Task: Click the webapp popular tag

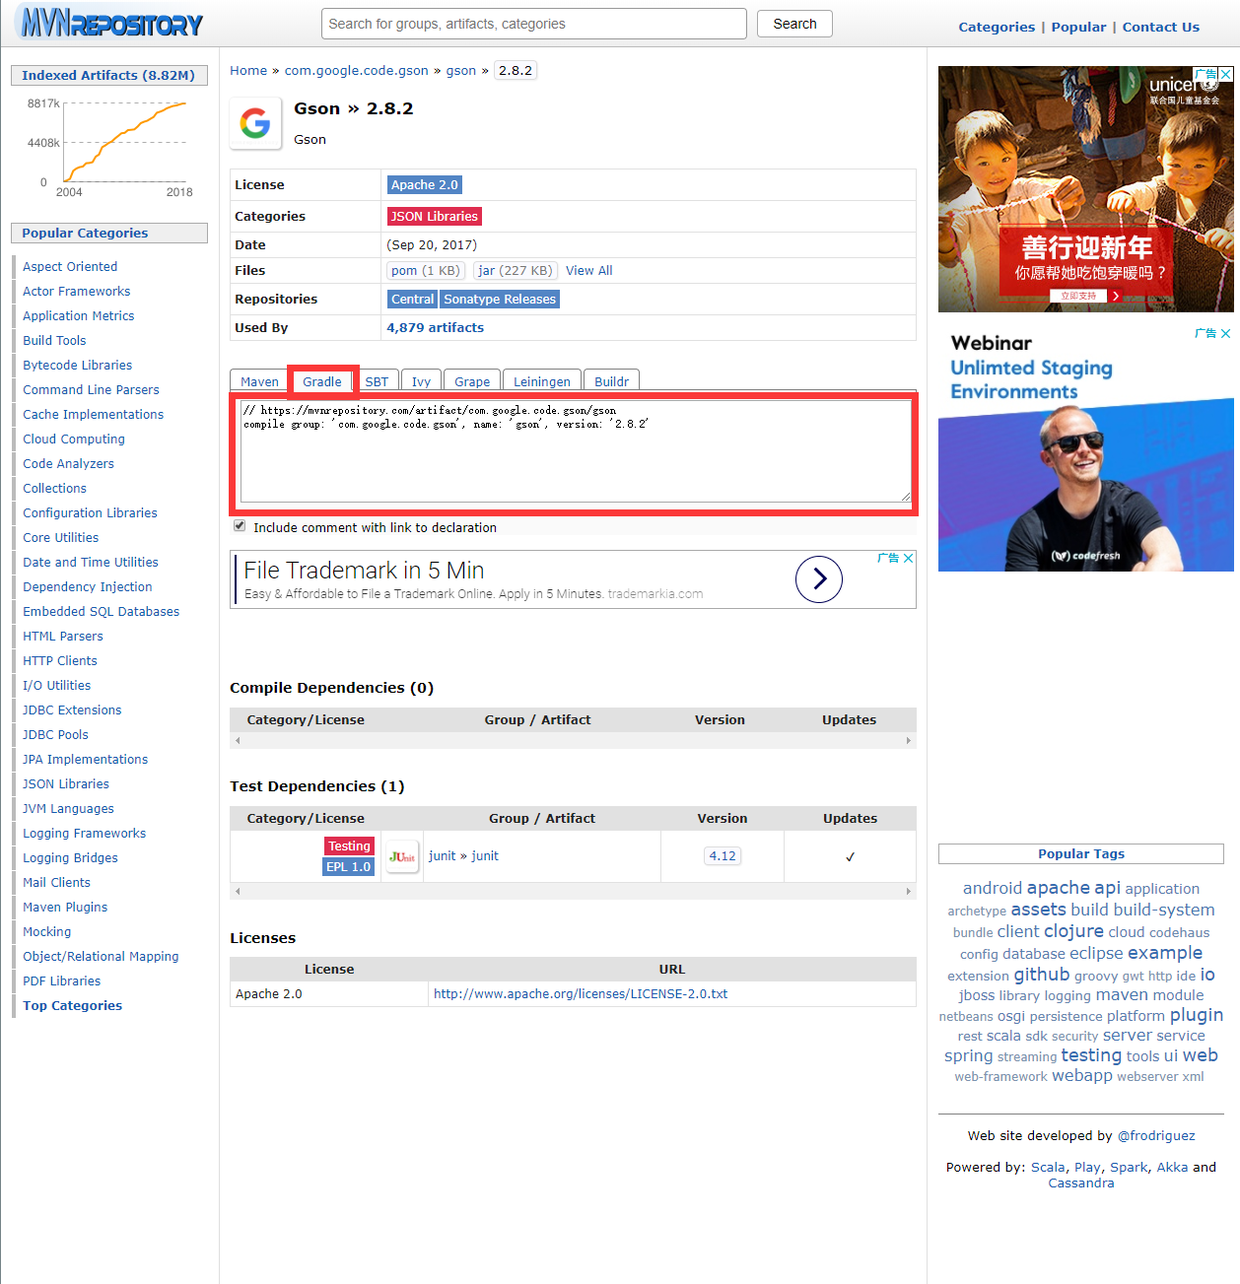Action: click(x=1082, y=1076)
